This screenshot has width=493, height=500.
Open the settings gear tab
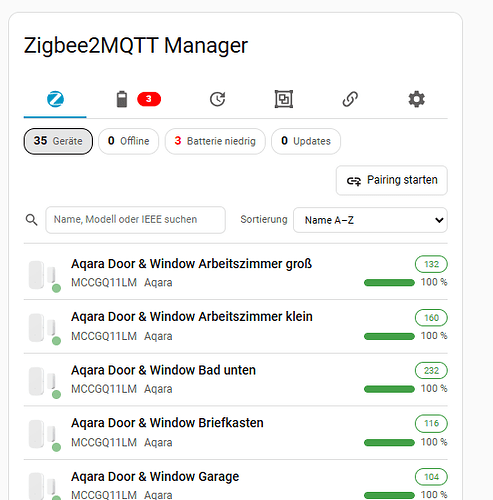click(417, 99)
